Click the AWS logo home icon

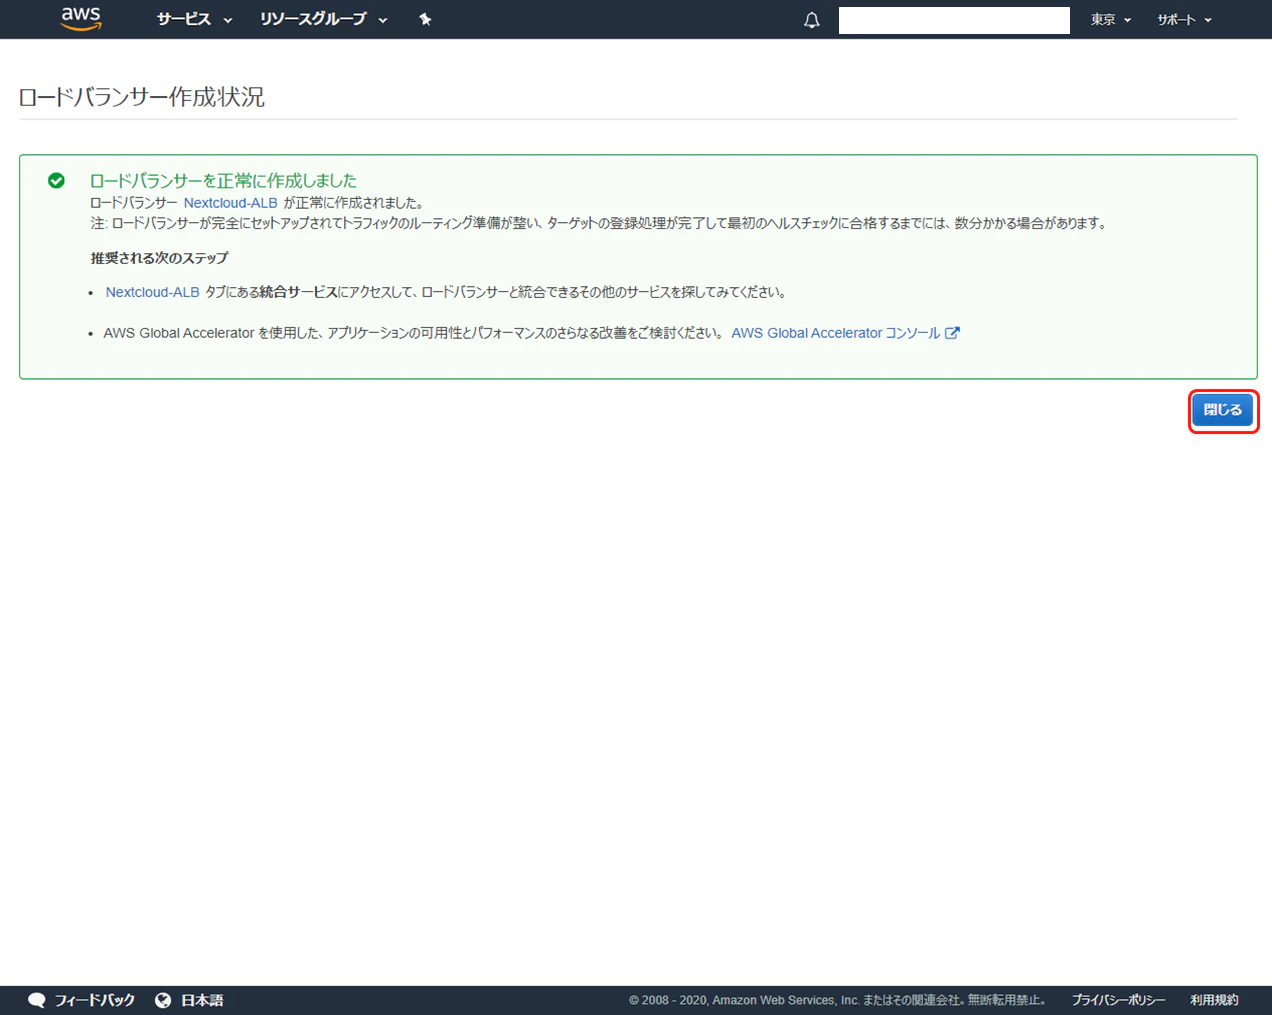pyautogui.click(x=81, y=19)
